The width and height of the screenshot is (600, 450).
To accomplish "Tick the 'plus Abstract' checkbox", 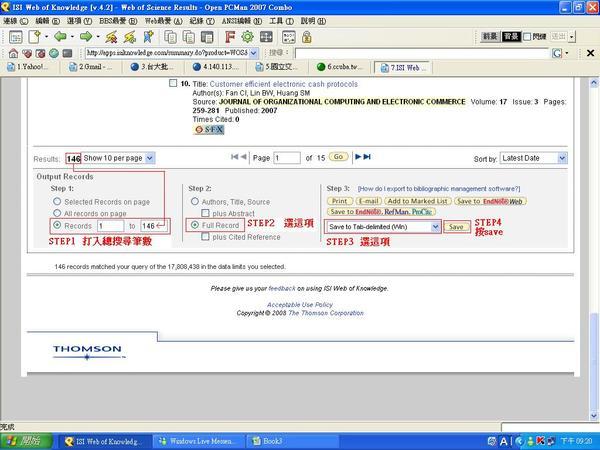I will coord(205,213).
